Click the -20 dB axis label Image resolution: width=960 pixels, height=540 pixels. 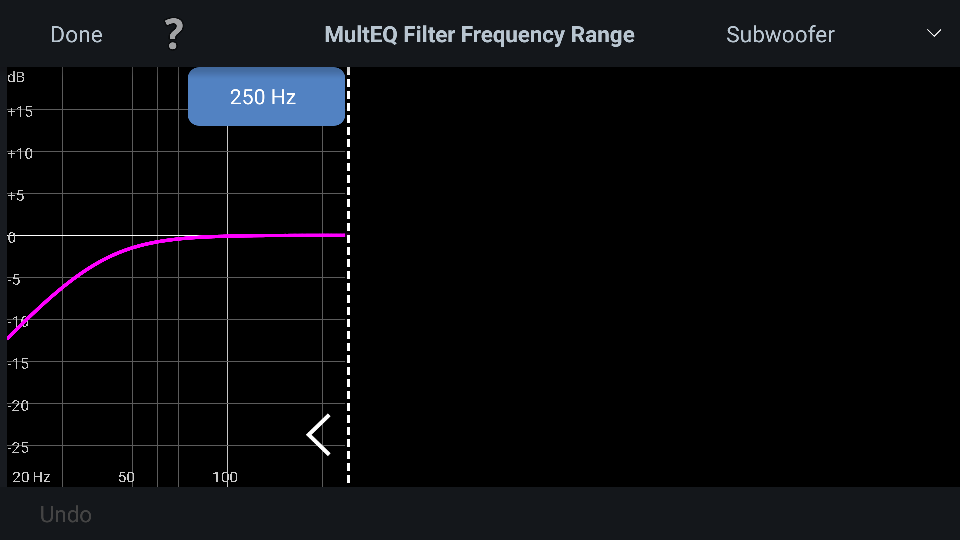point(18,405)
